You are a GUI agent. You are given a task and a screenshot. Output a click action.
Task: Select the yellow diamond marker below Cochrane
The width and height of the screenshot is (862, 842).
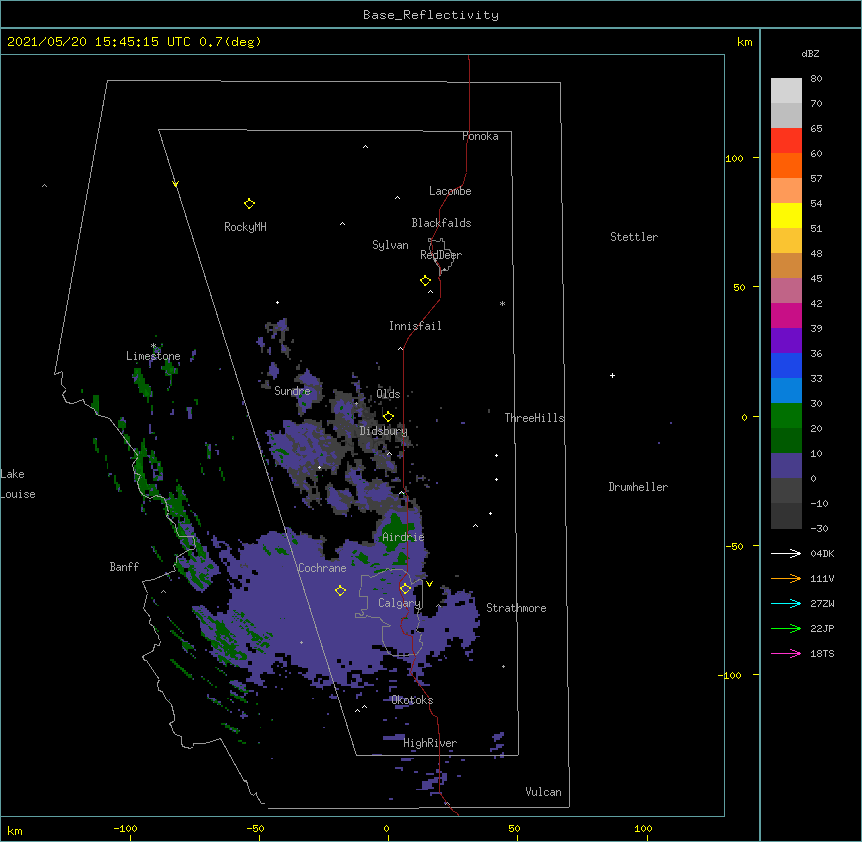340,591
